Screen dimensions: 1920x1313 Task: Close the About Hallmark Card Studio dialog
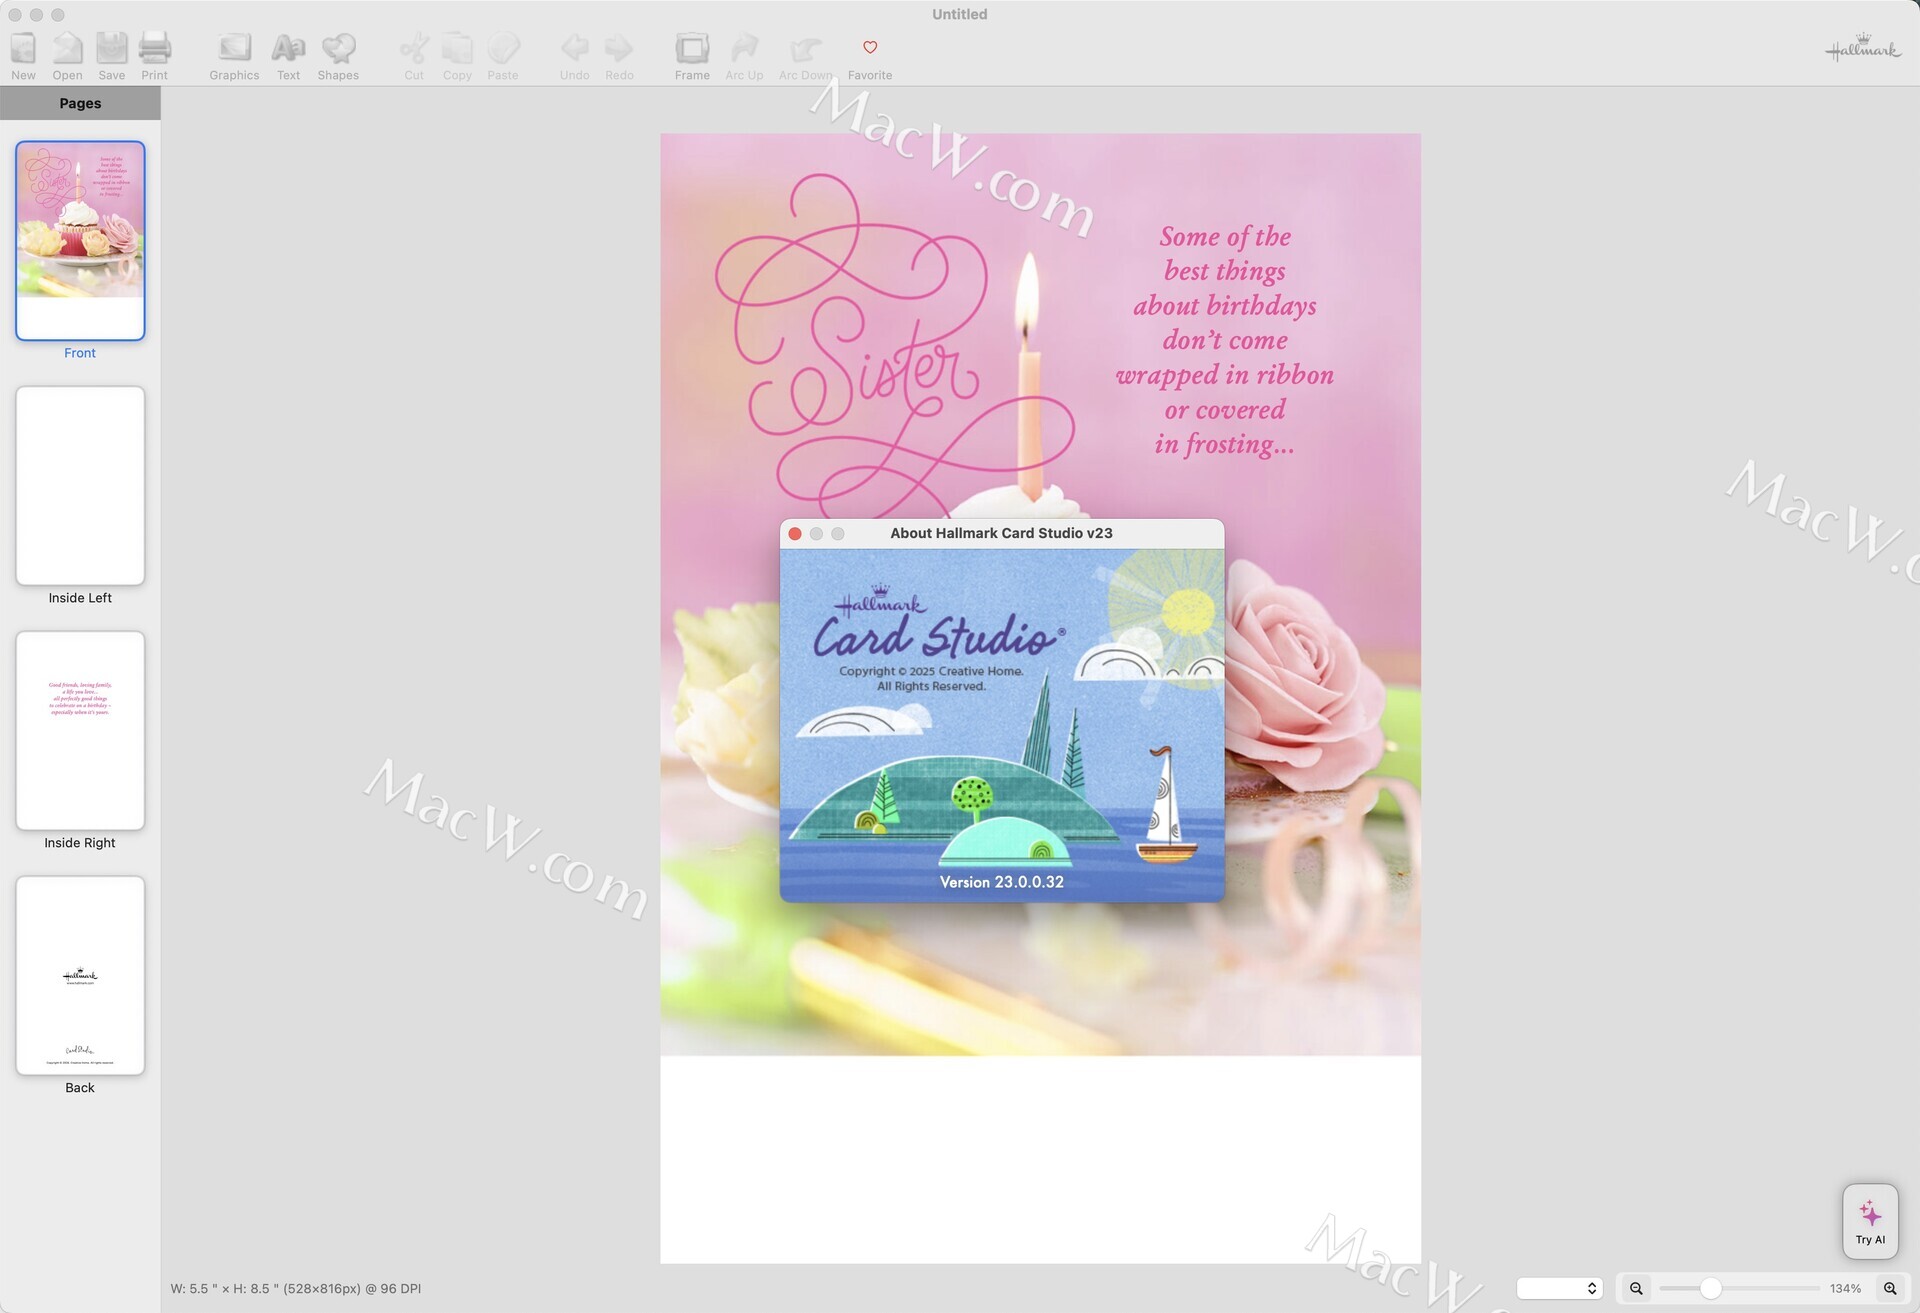click(x=795, y=534)
